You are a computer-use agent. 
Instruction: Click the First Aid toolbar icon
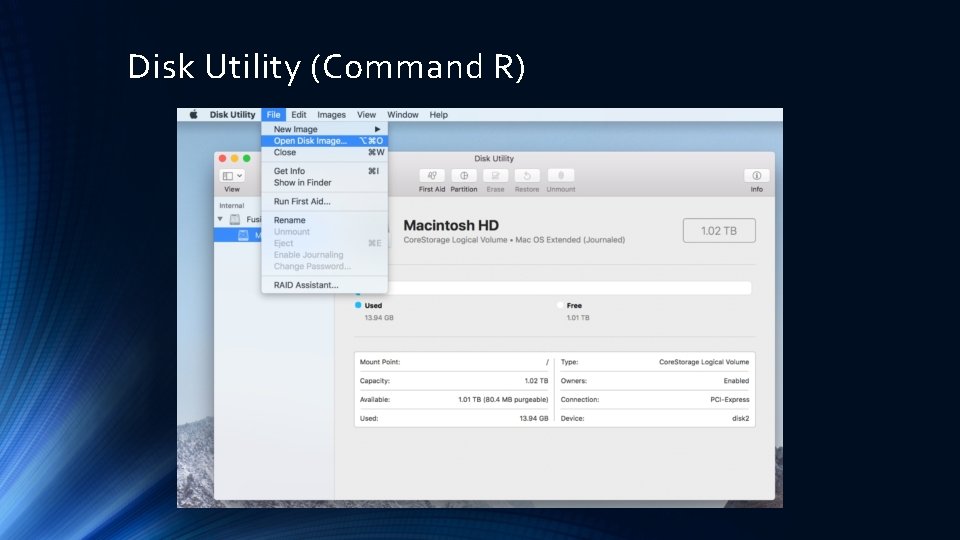tap(432, 176)
